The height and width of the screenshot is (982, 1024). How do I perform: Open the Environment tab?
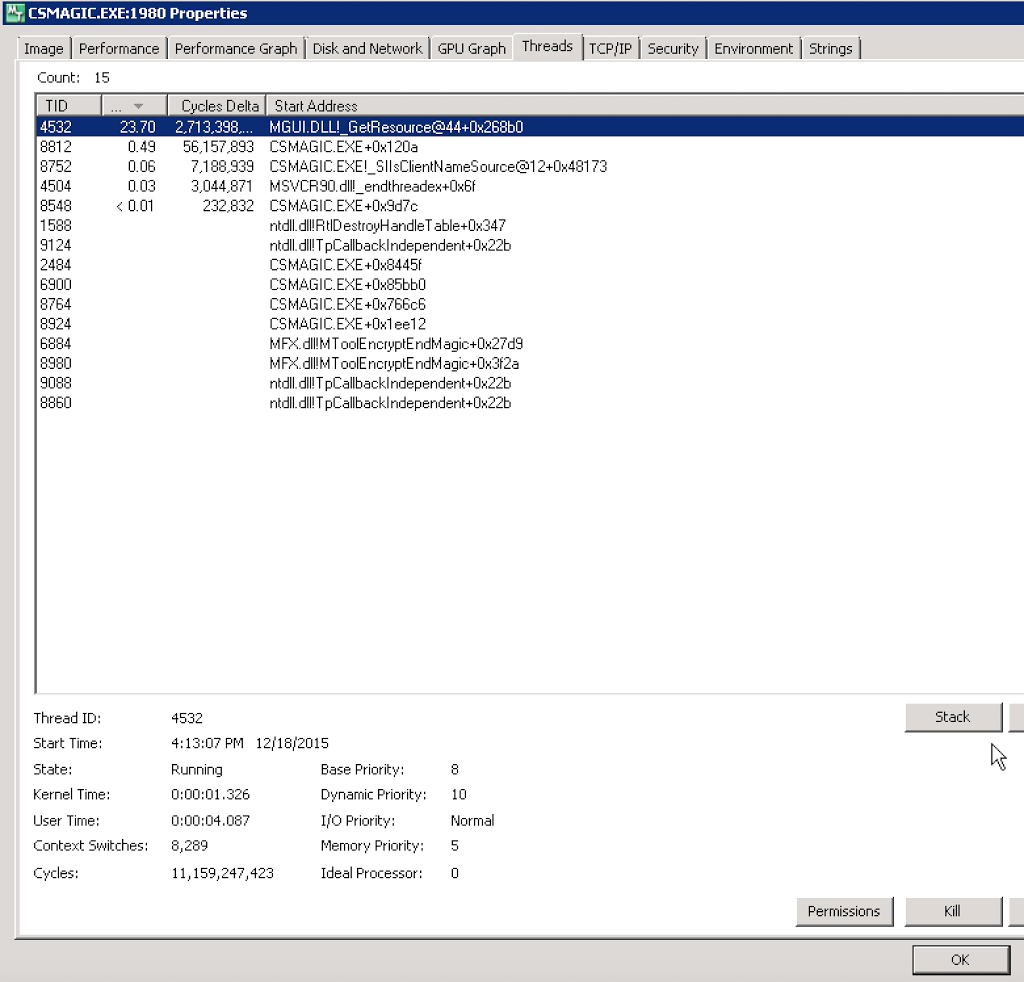pos(753,49)
